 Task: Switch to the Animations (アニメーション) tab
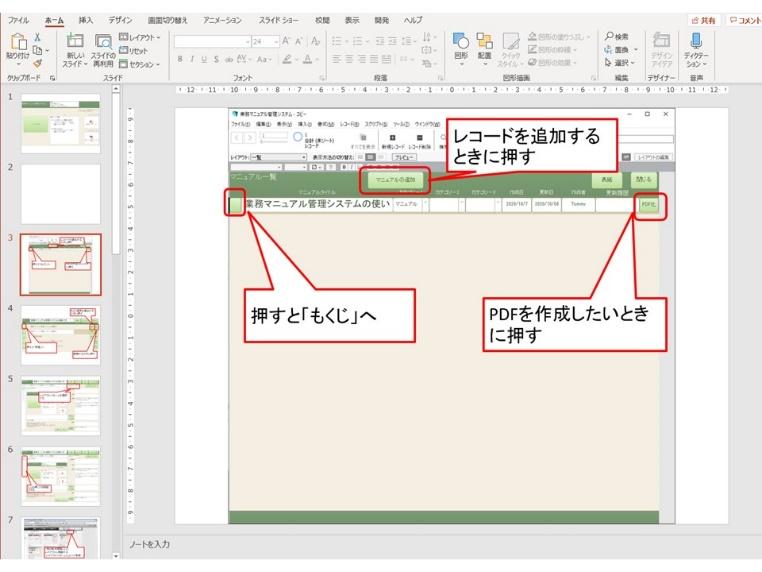(222, 20)
